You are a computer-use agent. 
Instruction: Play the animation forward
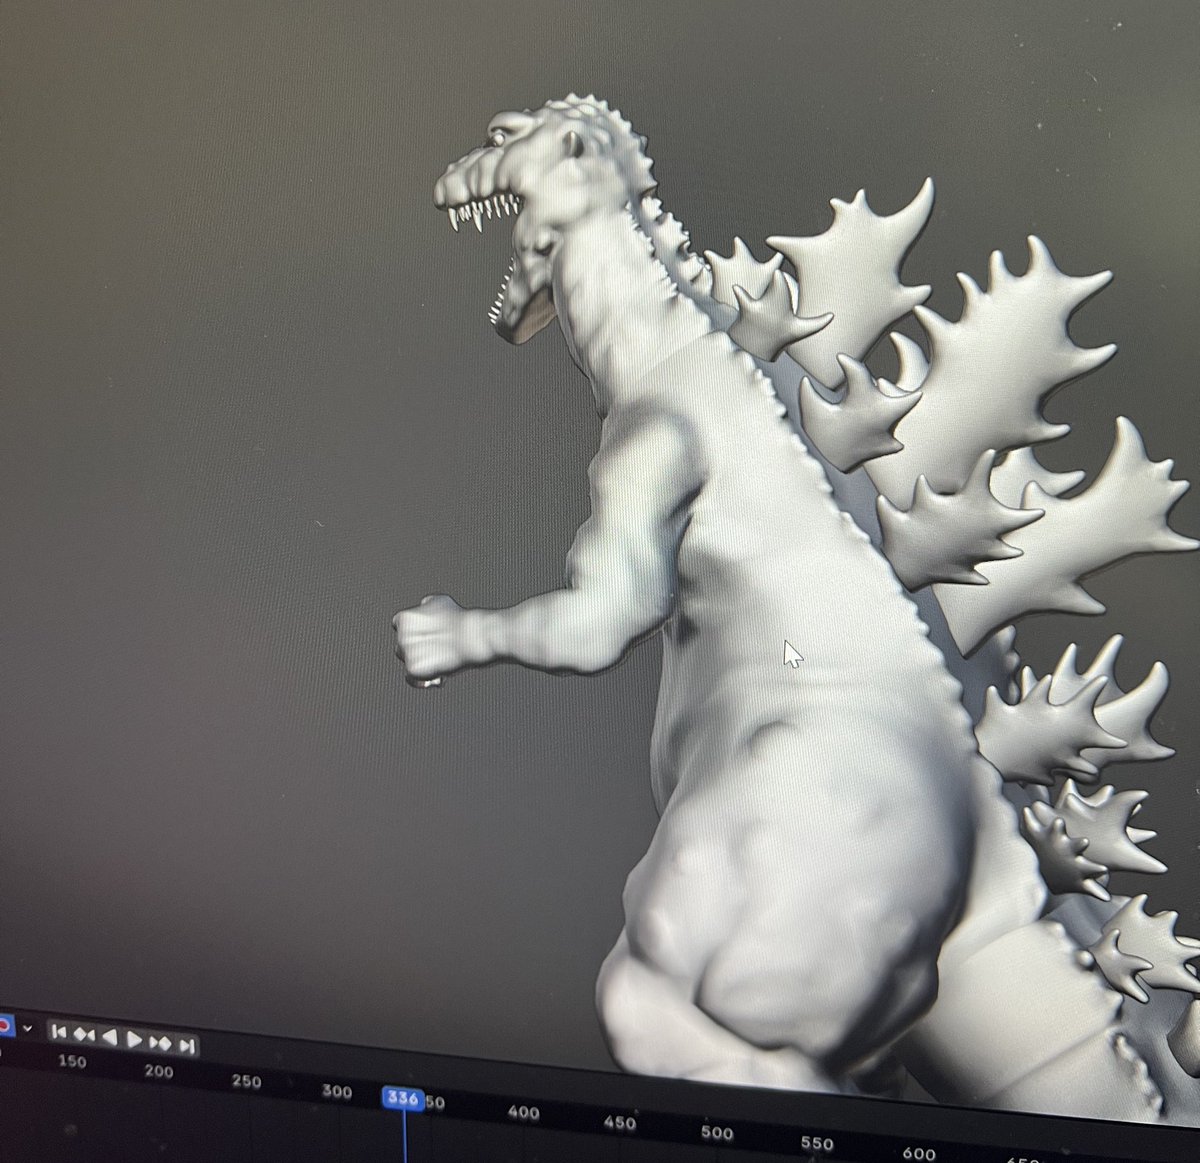pyautogui.click(x=134, y=1039)
